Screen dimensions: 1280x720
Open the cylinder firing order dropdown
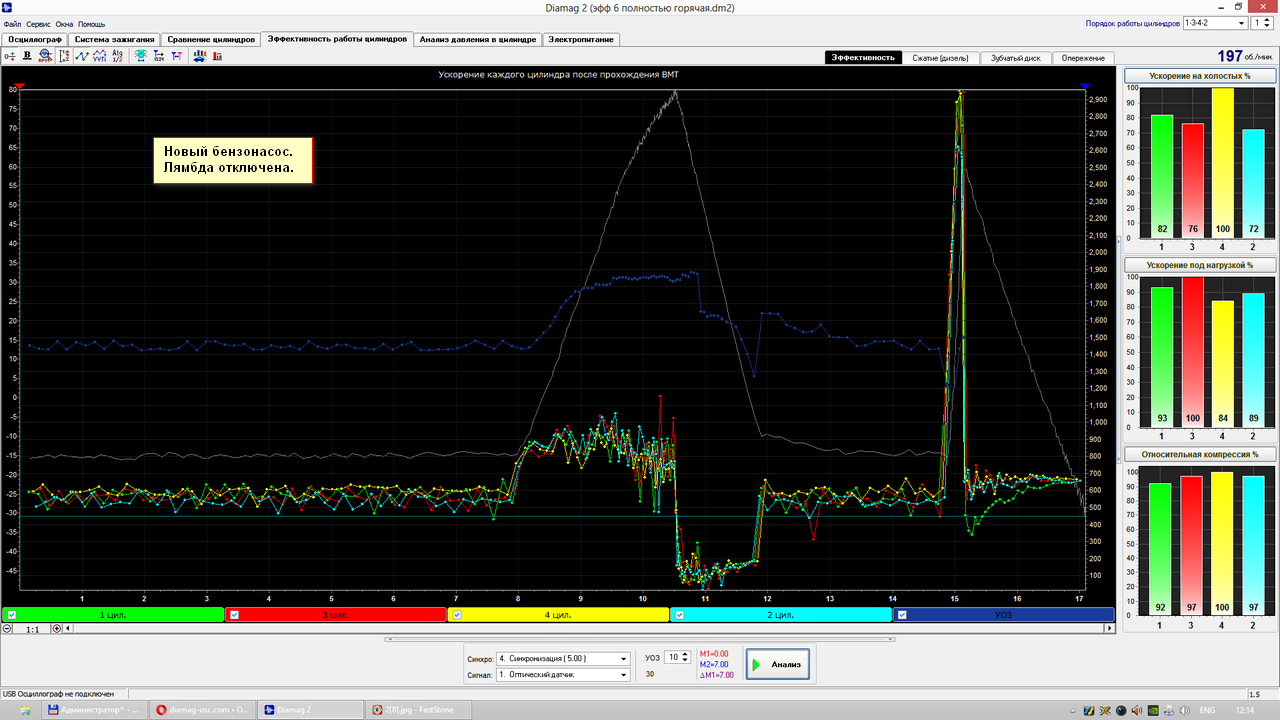tap(1215, 22)
